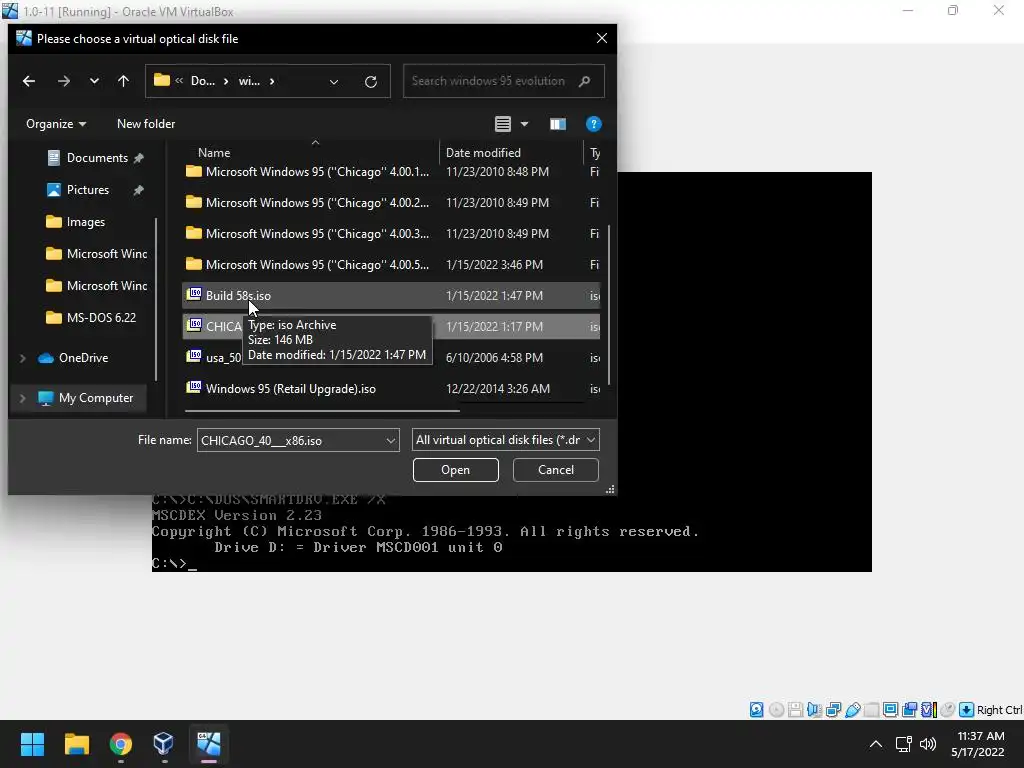Click the 'Do...' breadcrumb segment
The width and height of the screenshot is (1024, 768).
click(202, 81)
